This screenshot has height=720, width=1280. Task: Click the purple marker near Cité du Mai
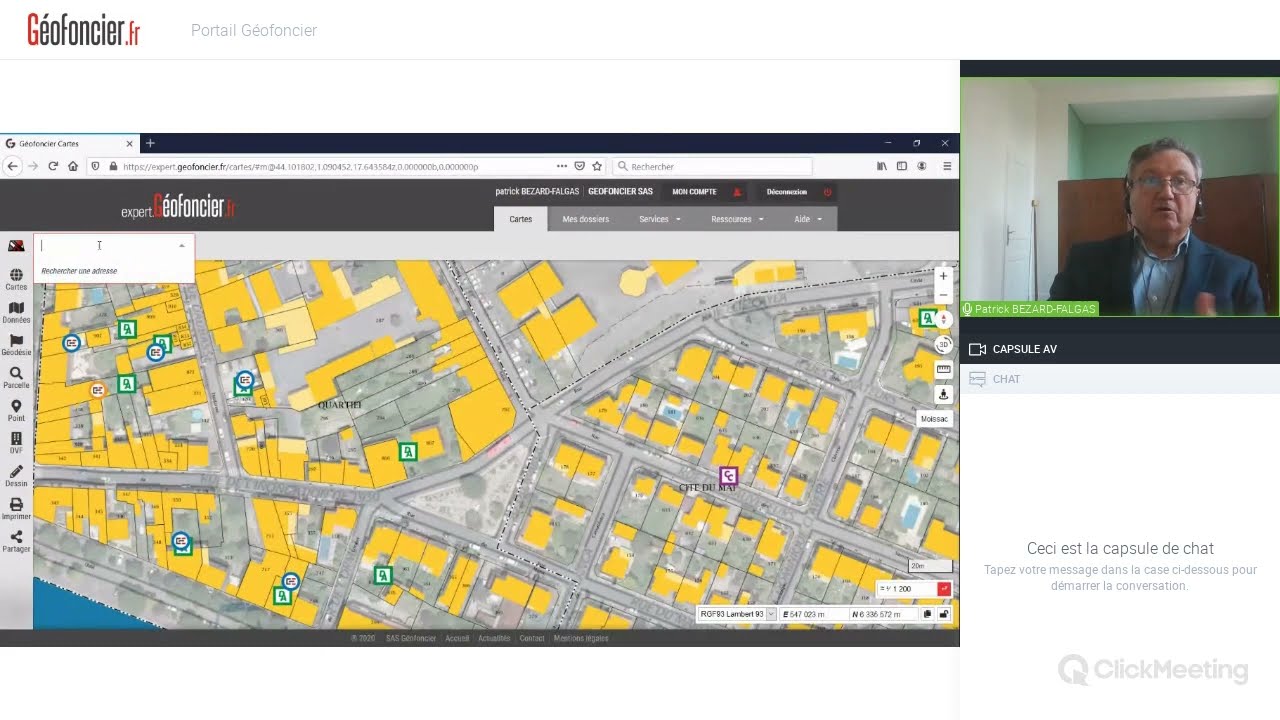(x=729, y=475)
